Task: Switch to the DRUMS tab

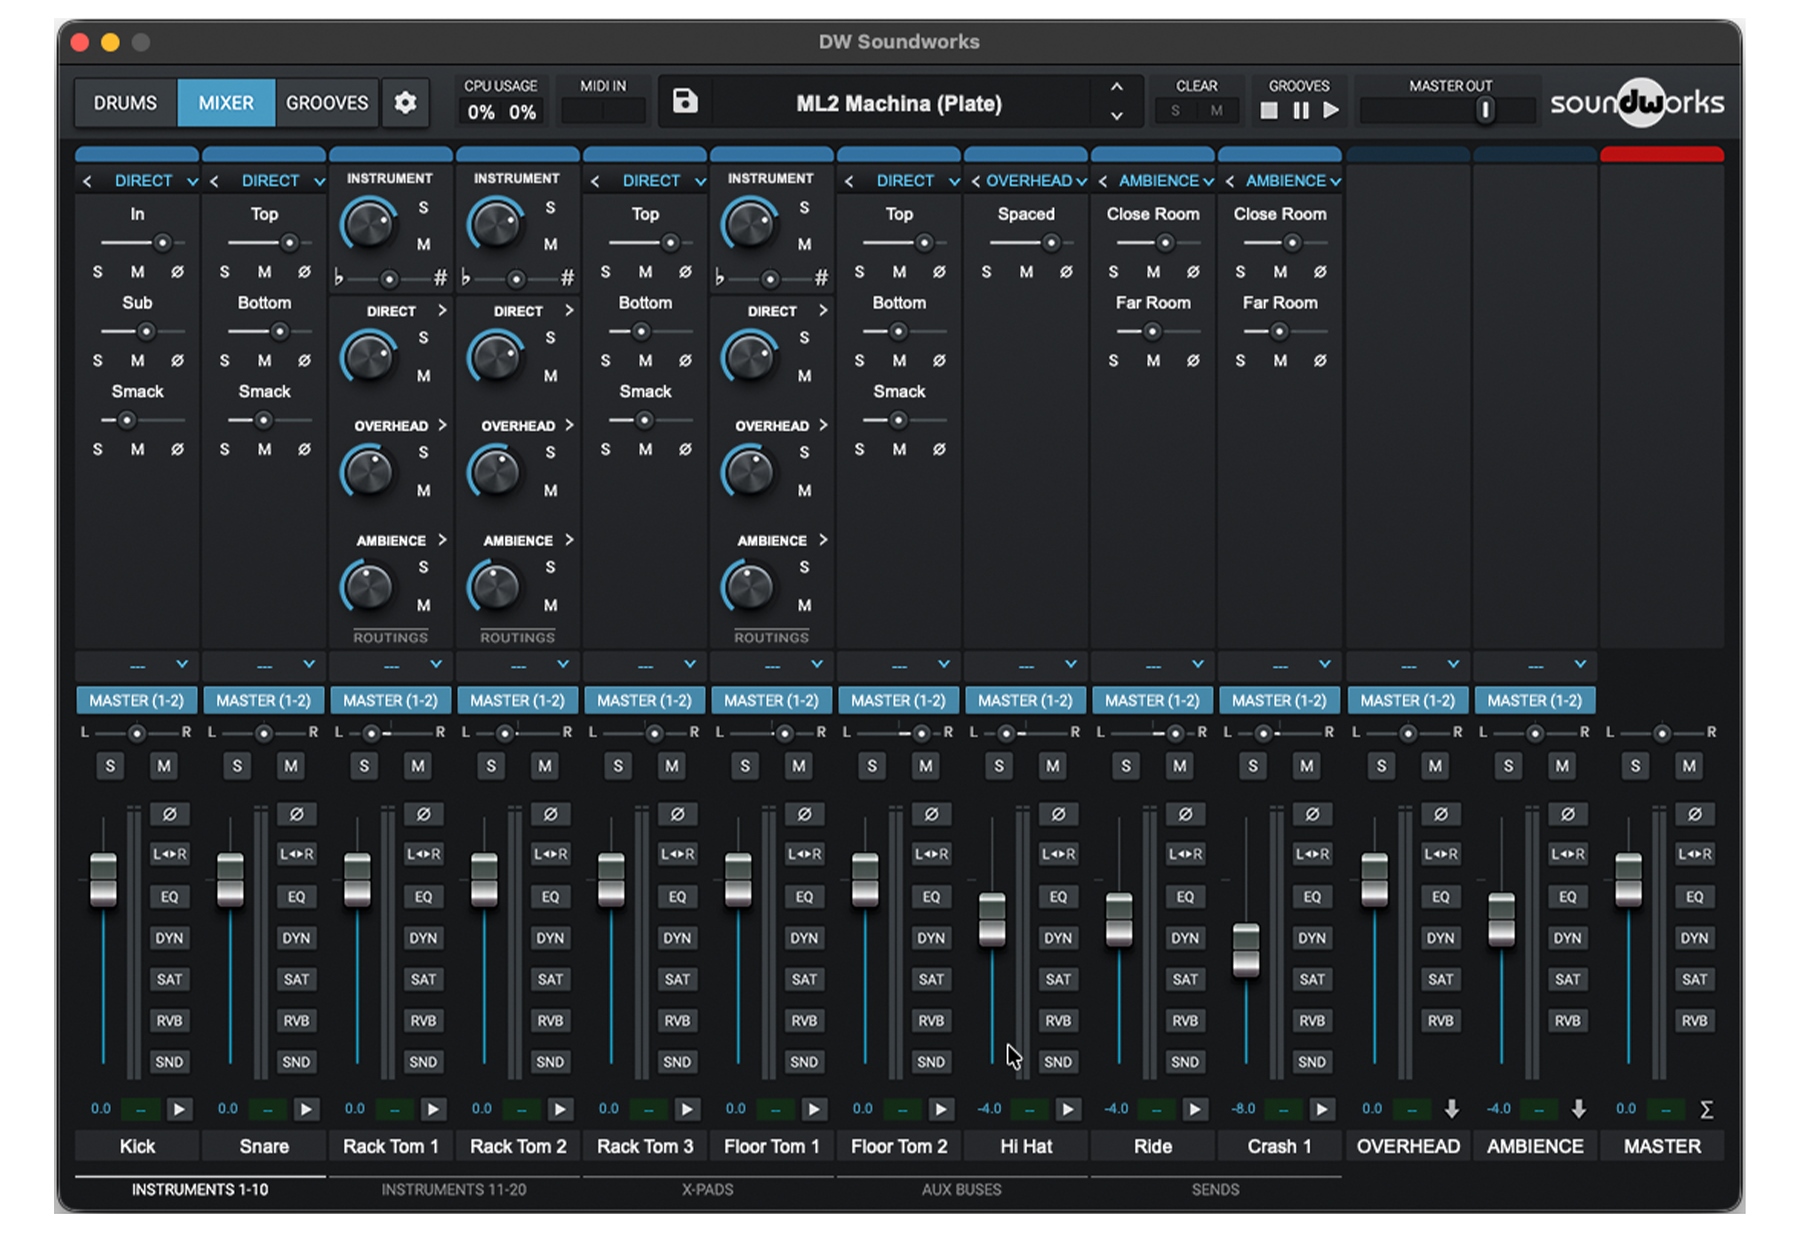Action: pyautogui.click(x=125, y=103)
